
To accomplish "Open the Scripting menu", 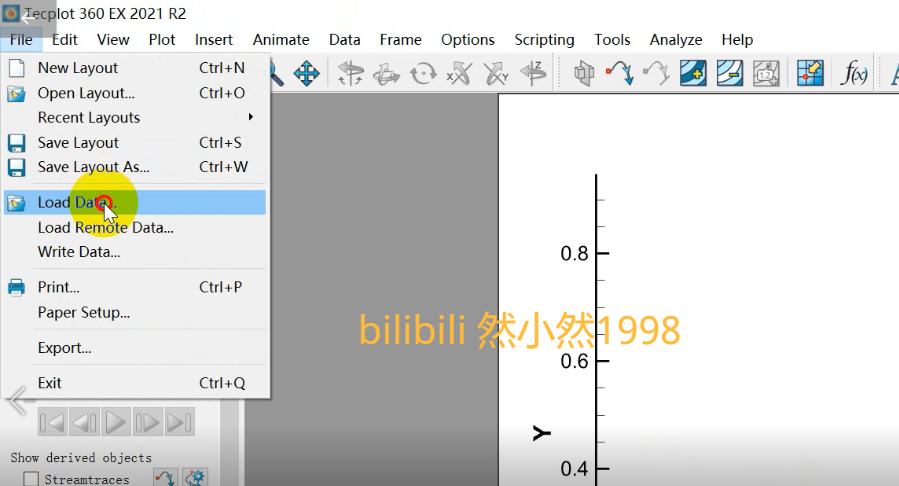I will pyautogui.click(x=544, y=40).
